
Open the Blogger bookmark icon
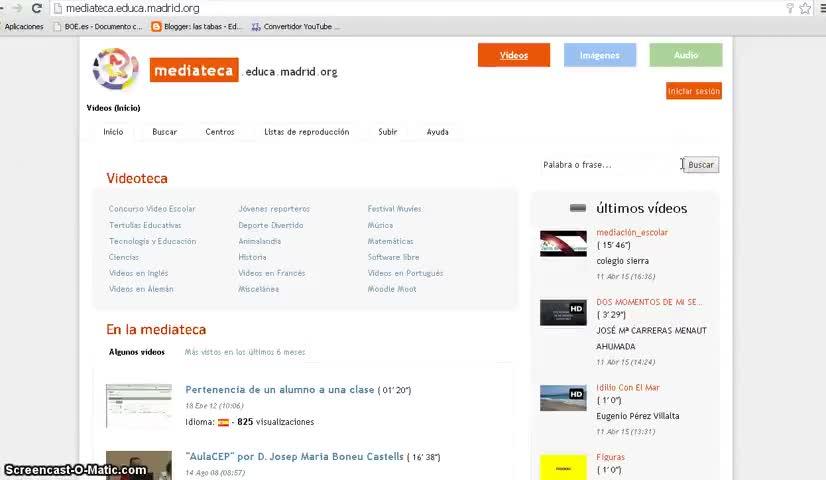click(156, 26)
